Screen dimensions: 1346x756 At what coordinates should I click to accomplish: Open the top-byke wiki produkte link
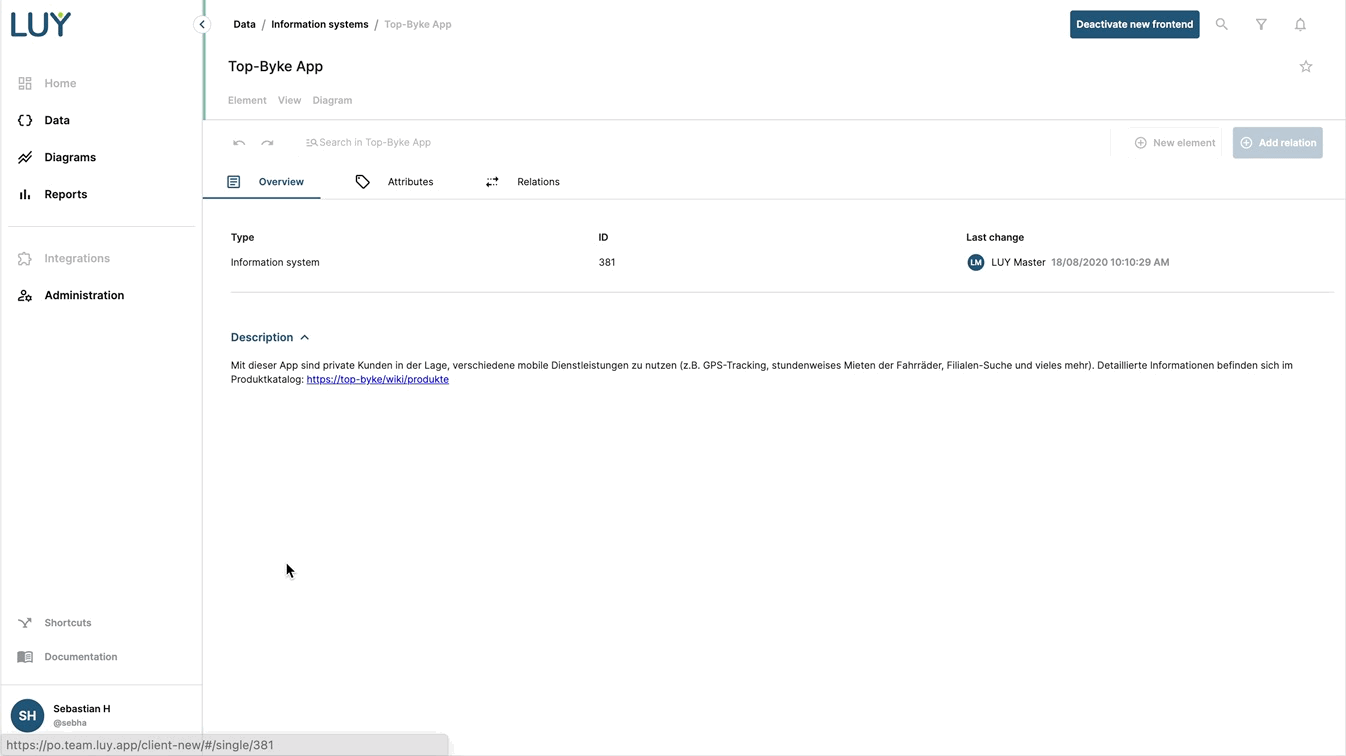[x=377, y=380]
